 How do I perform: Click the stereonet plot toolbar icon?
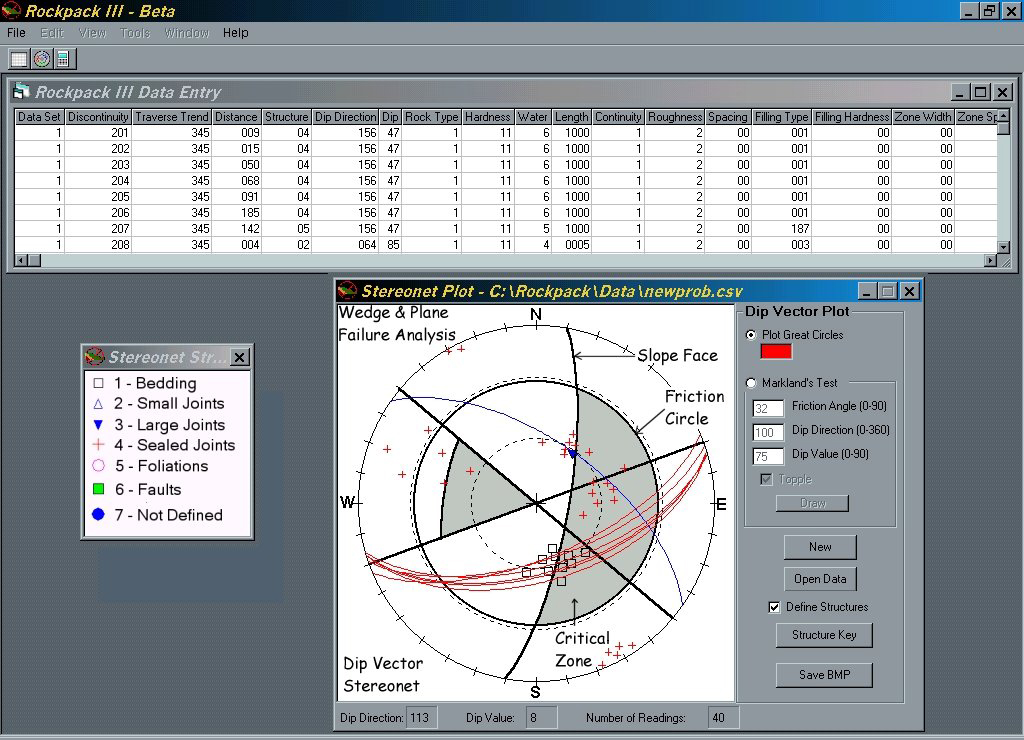(x=42, y=59)
